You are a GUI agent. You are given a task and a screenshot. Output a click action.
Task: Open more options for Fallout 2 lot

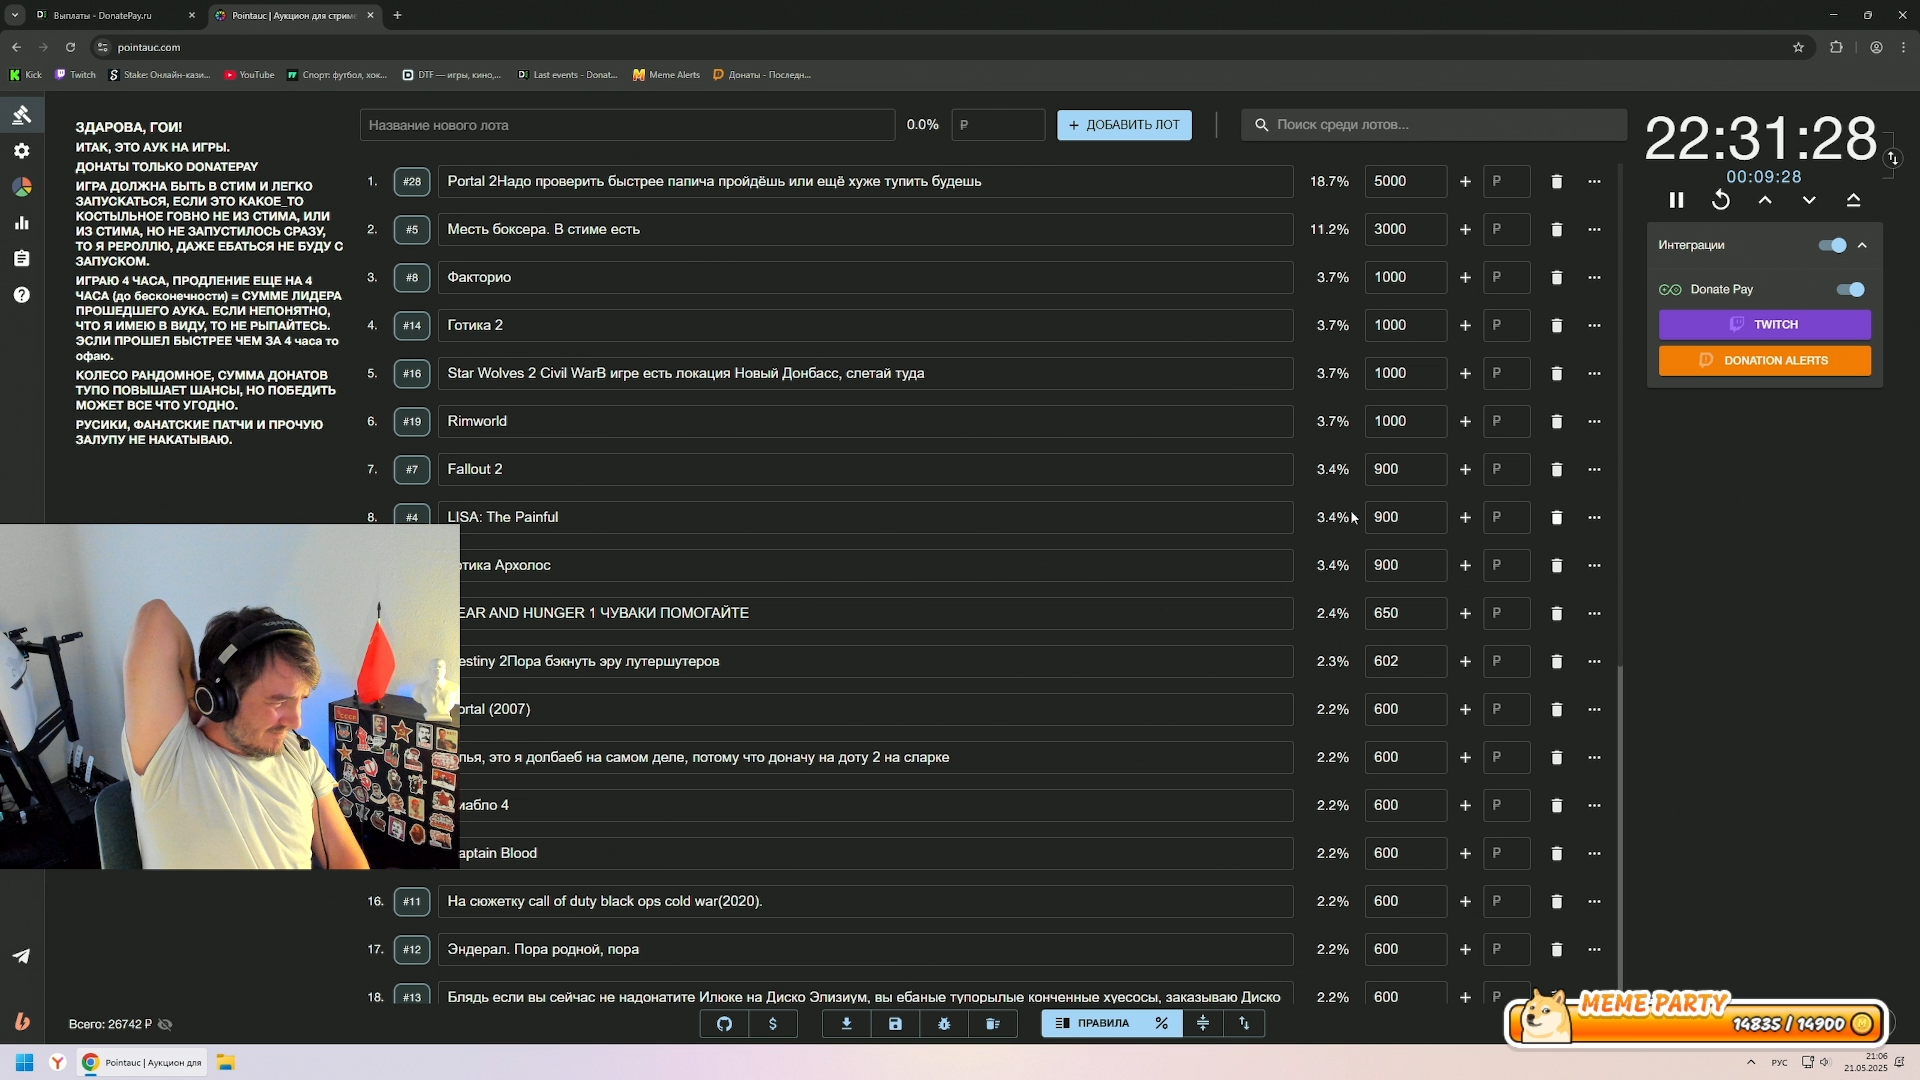click(1595, 469)
